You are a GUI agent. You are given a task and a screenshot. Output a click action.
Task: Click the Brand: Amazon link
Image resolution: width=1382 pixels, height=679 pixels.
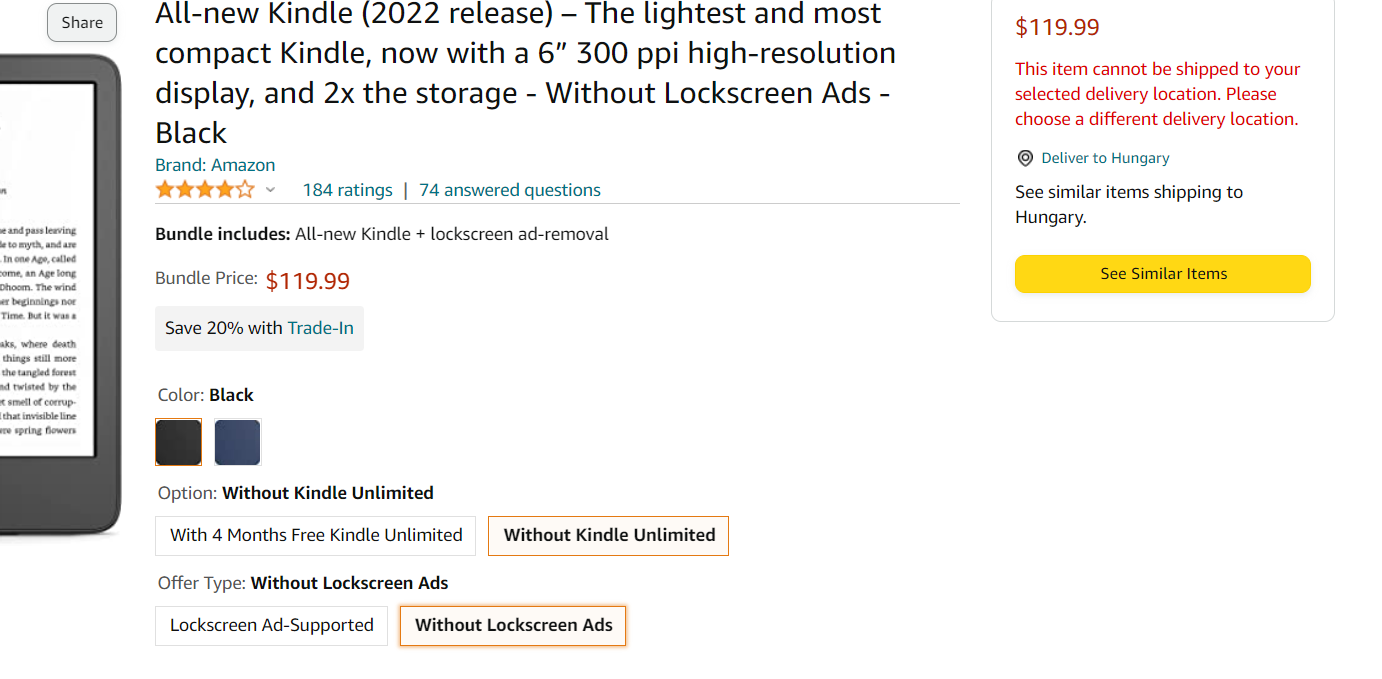click(x=215, y=165)
